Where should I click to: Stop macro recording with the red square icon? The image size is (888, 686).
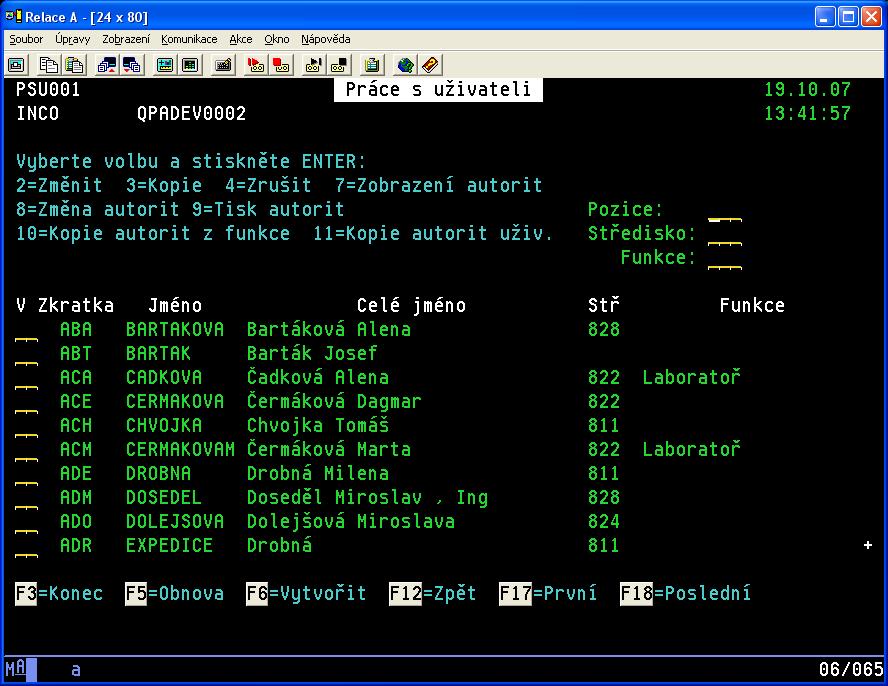pyautogui.click(x=281, y=65)
